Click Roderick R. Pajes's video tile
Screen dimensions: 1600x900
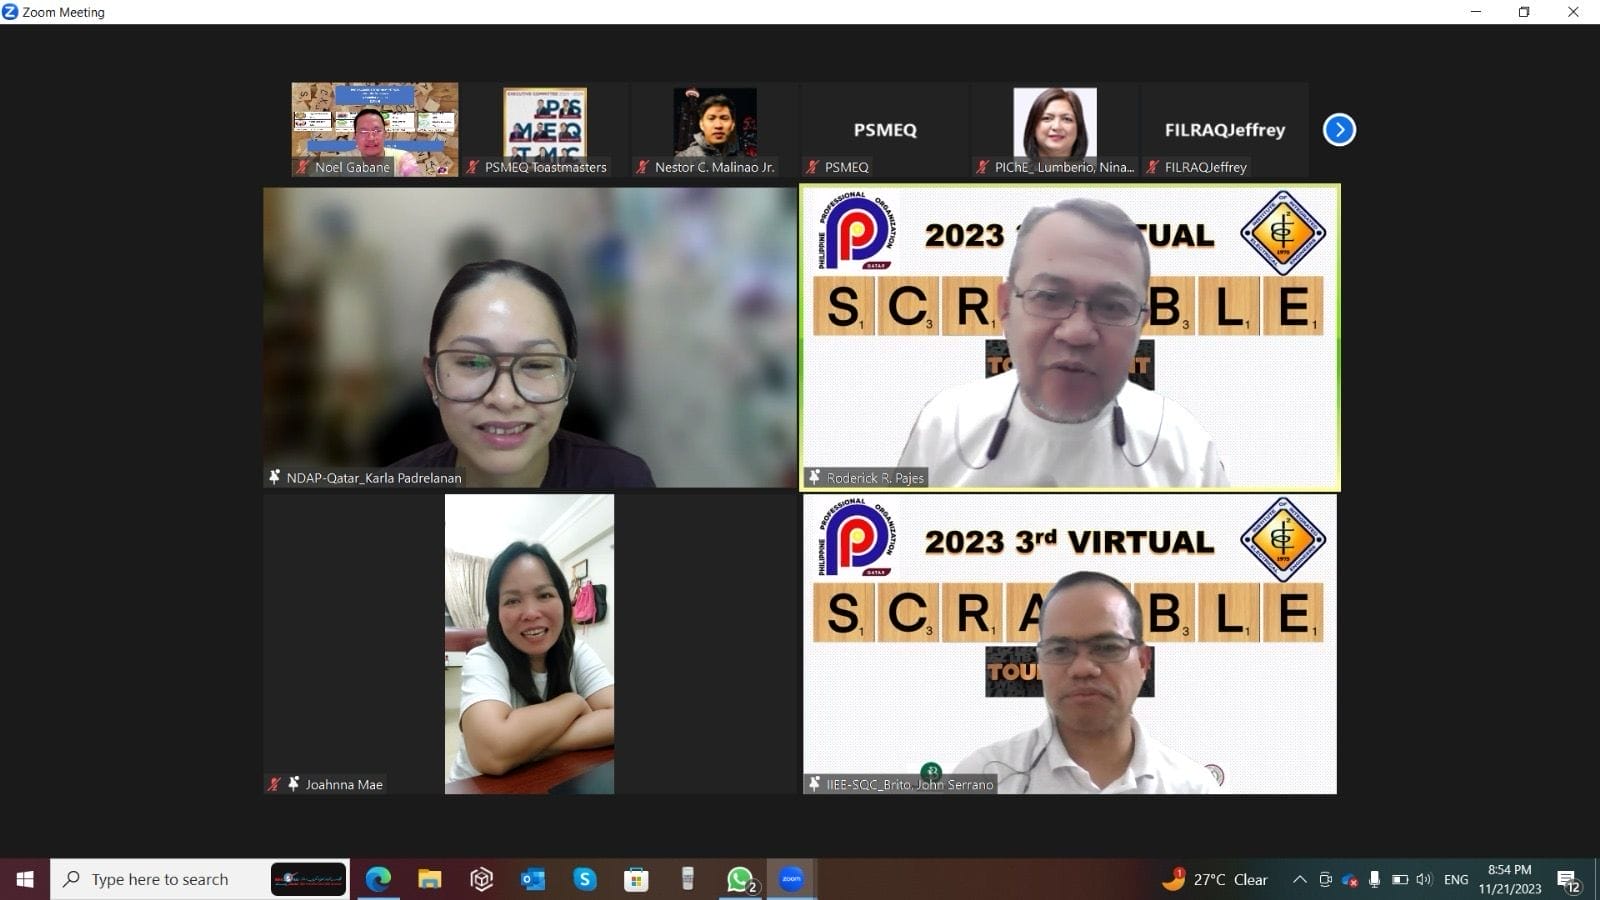click(x=1070, y=338)
